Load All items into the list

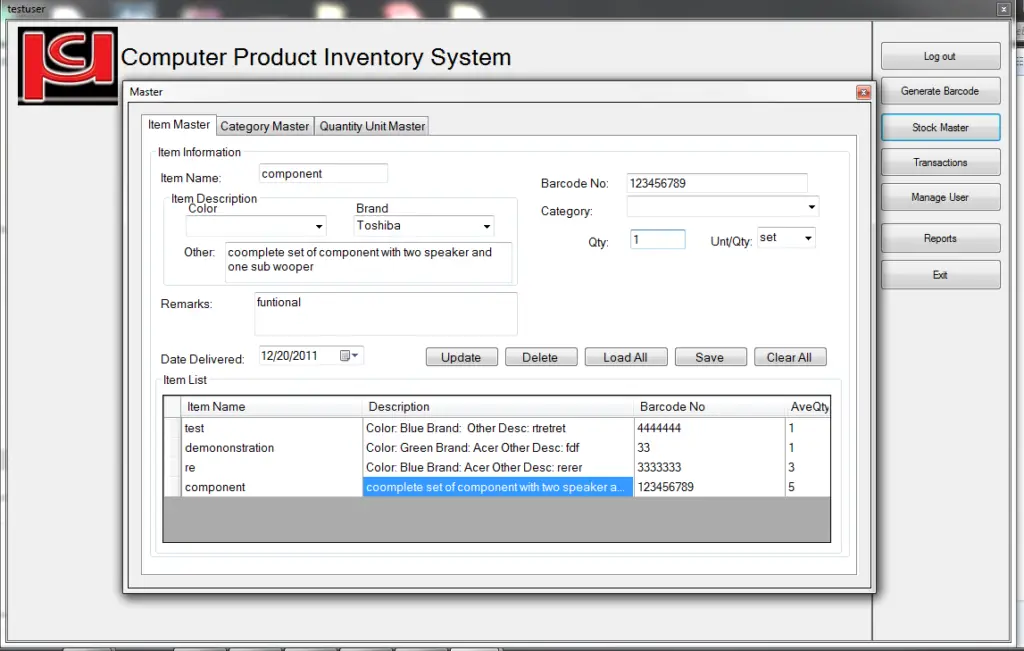tap(625, 356)
